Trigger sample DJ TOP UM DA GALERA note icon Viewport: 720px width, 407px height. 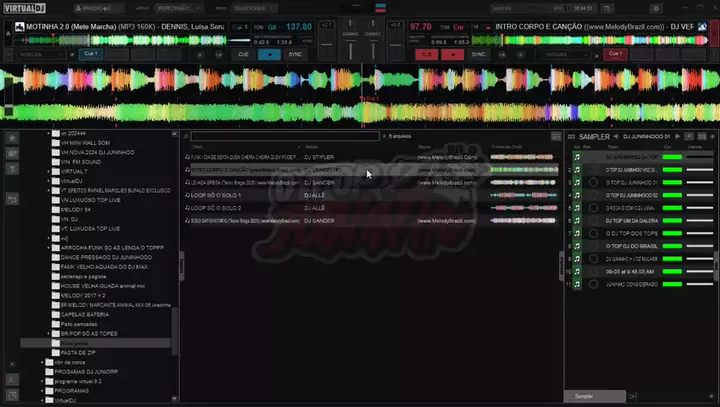click(x=577, y=221)
